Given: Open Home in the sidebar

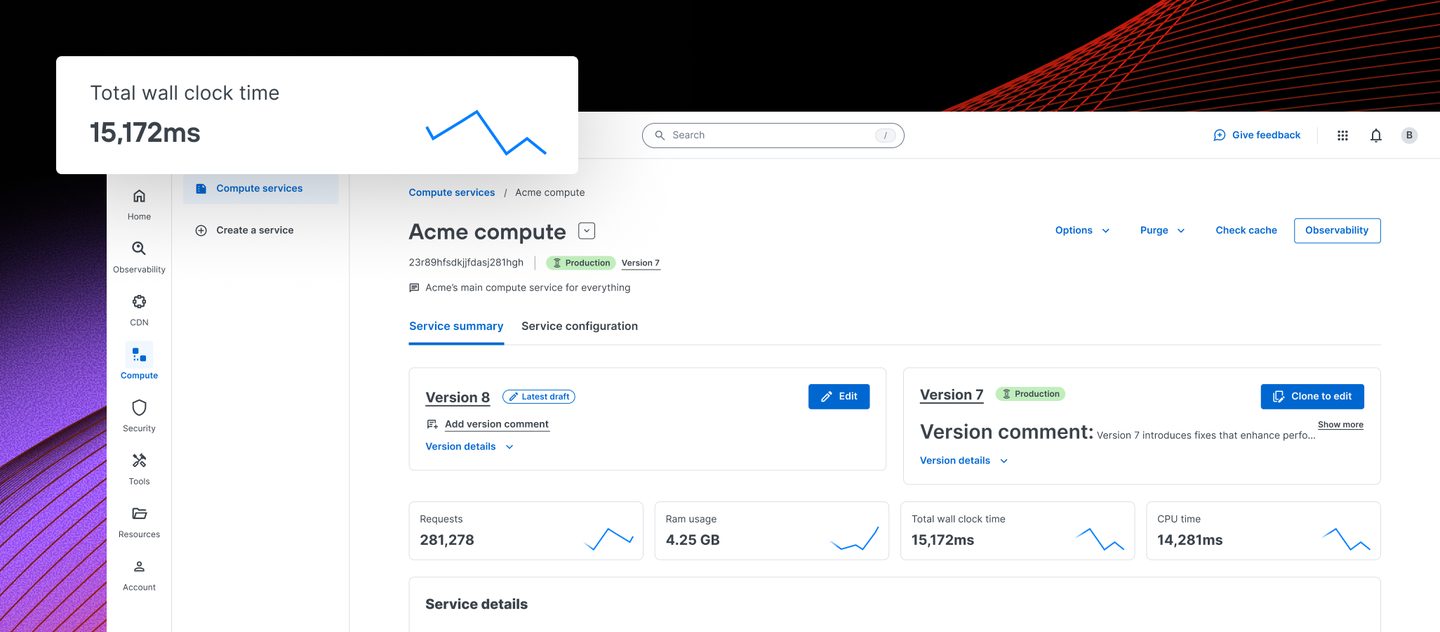Looking at the screenshot, I should pos(139,204).
